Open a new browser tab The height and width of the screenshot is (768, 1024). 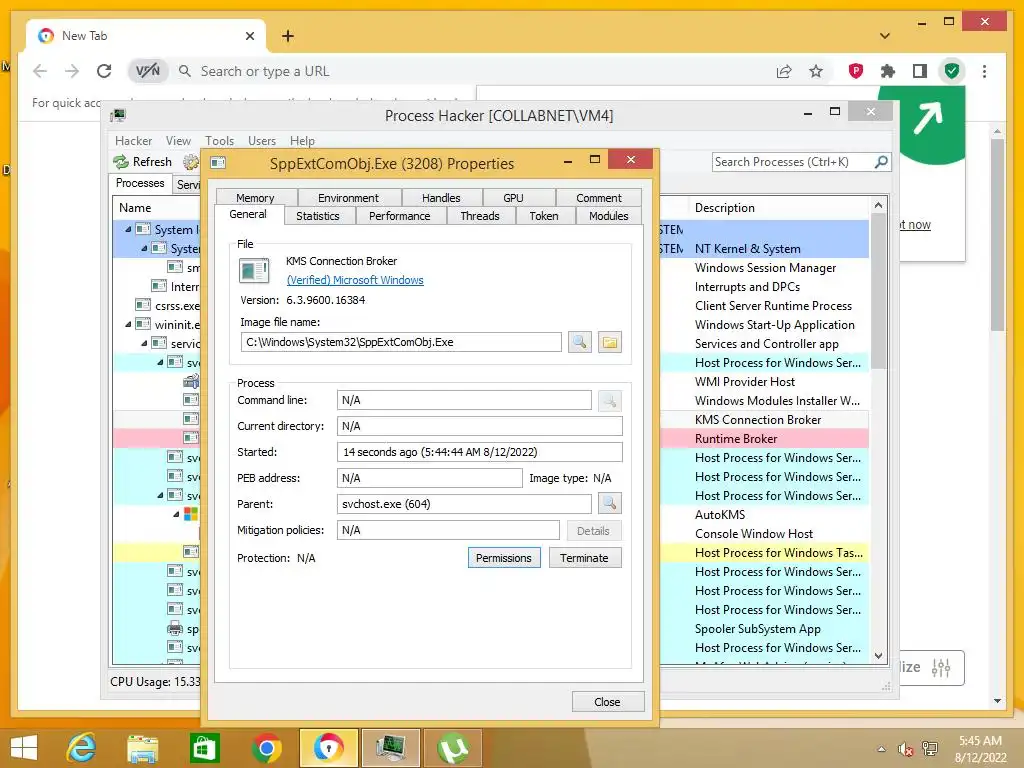click(287, 36)
